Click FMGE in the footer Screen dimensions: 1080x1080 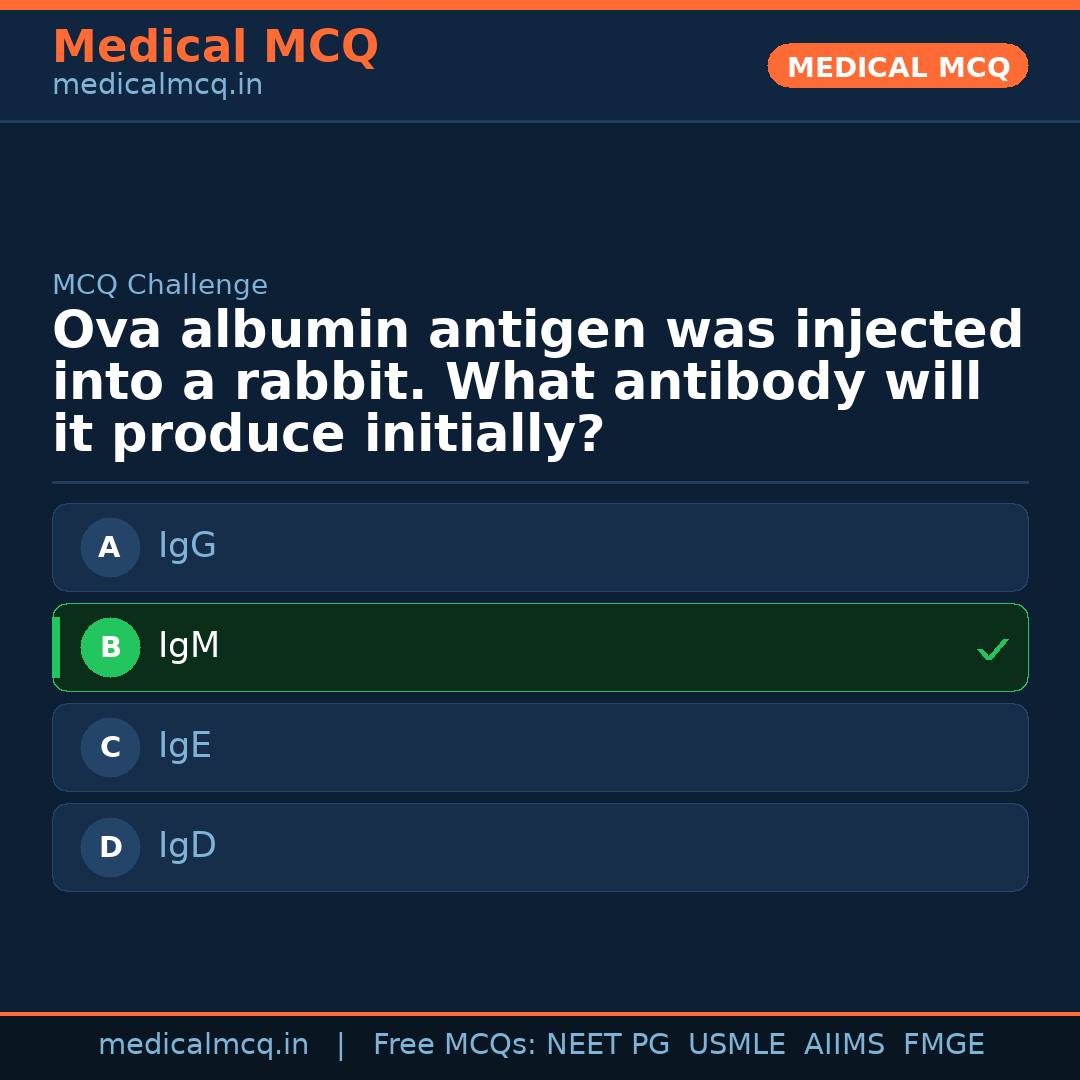[944, 1045]
